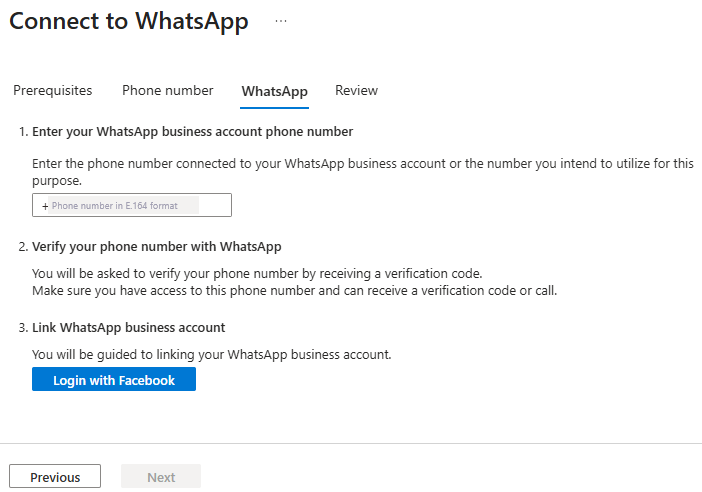Image resolution: width=702 pixels, height=492 pixels.
Task: Go to the Review tab
Action: 356,90
